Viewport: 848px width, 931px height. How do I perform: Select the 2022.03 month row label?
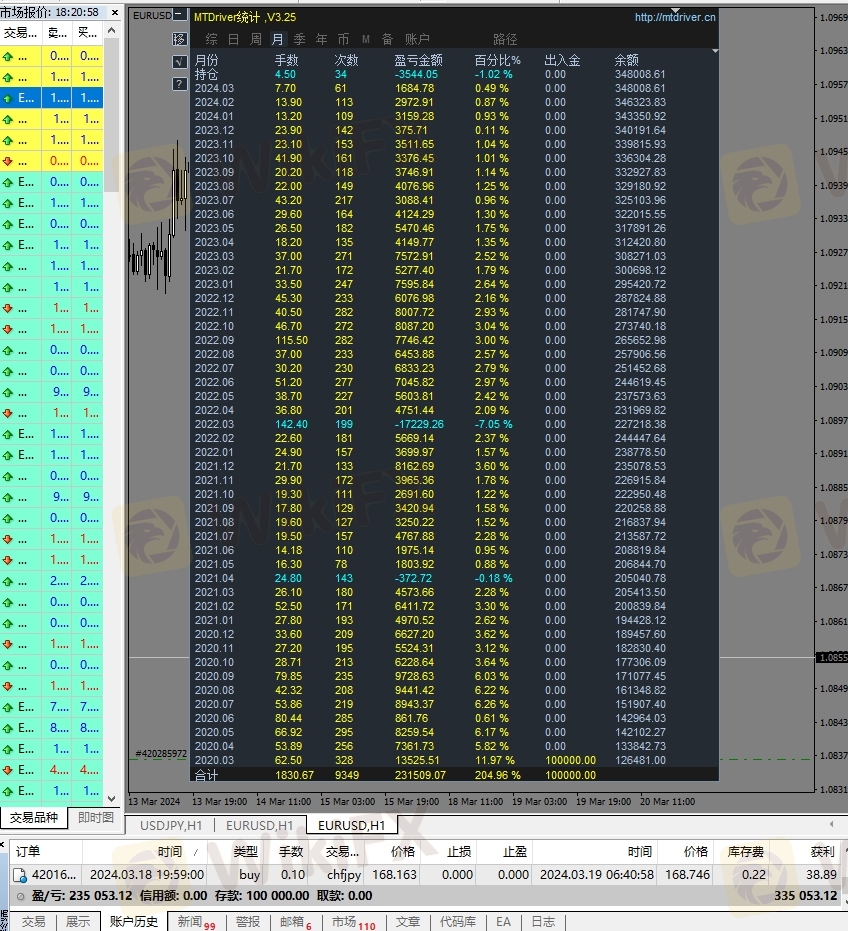coord(214,425)
